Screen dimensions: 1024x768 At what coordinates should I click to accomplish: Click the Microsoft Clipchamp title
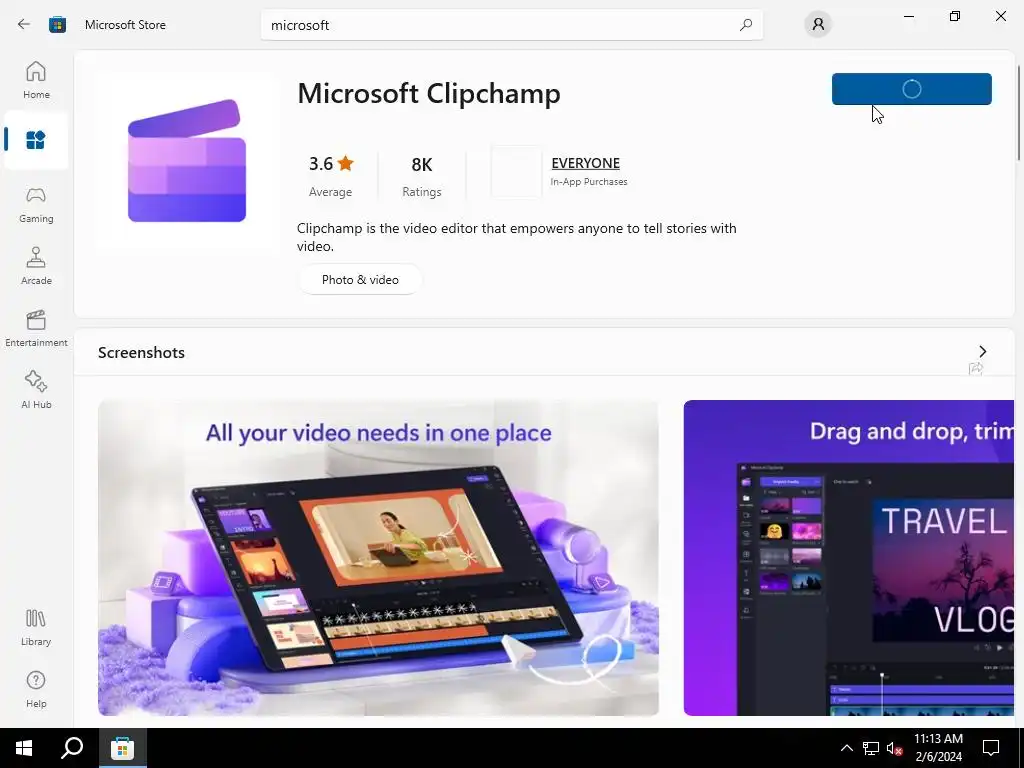pyautogui.click(x=428, y=93)
